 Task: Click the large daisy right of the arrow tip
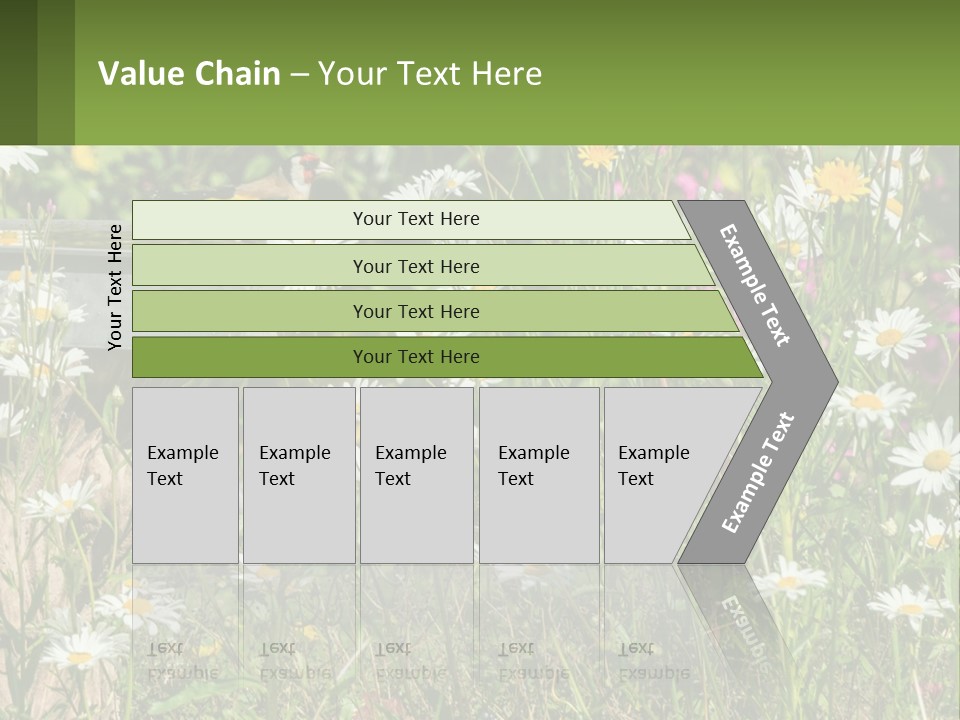(888, 335)
